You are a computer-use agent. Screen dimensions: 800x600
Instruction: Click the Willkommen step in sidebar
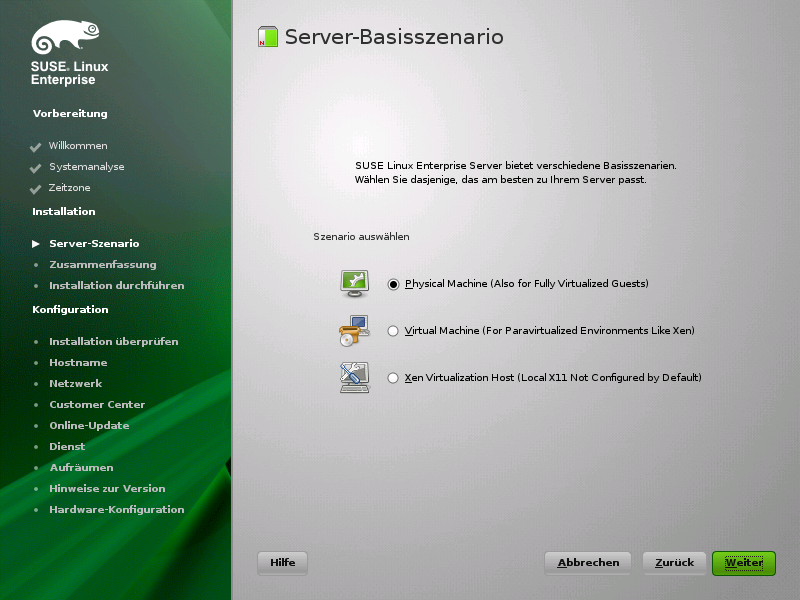point(78,146)
